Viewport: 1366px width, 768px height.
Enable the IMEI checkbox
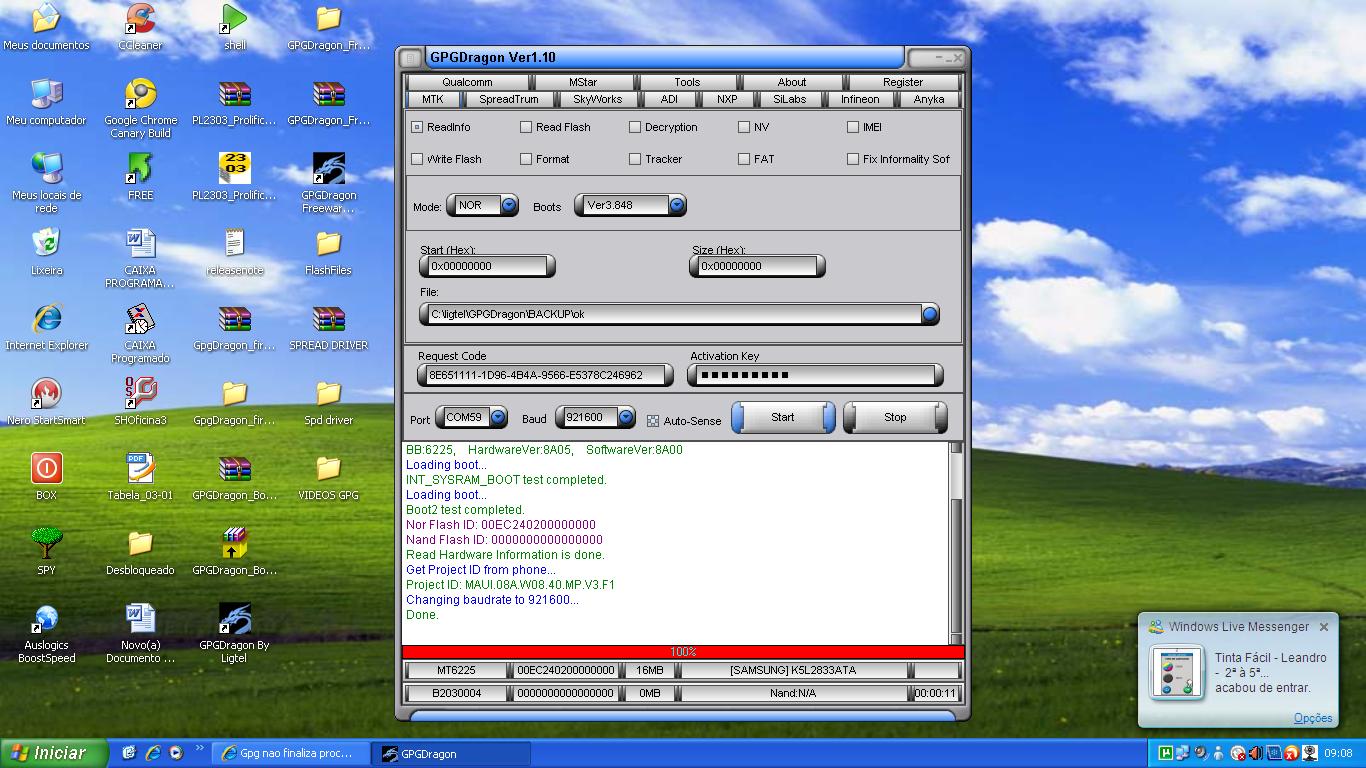[853, 127]
